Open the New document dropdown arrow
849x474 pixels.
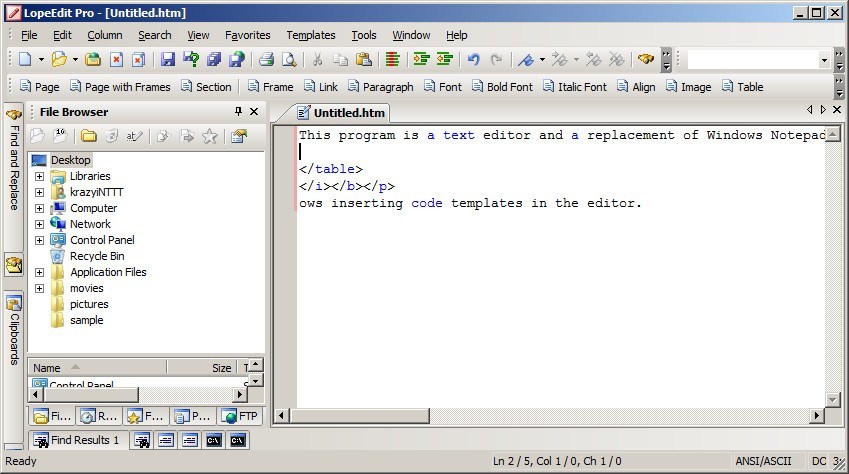(41, 59)
